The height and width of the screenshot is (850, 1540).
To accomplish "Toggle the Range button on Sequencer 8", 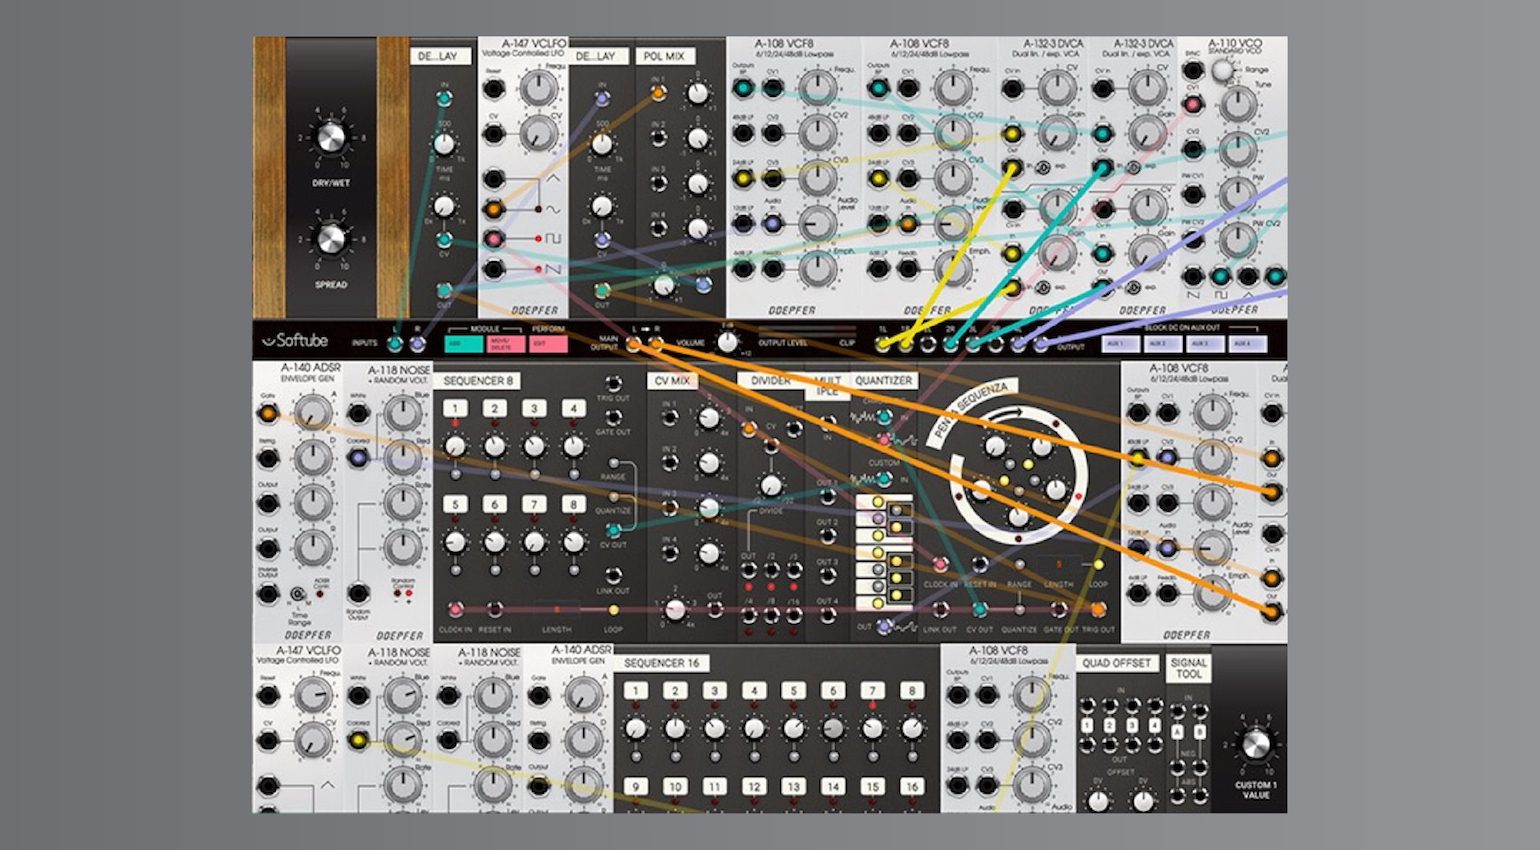I will (615, 464).
